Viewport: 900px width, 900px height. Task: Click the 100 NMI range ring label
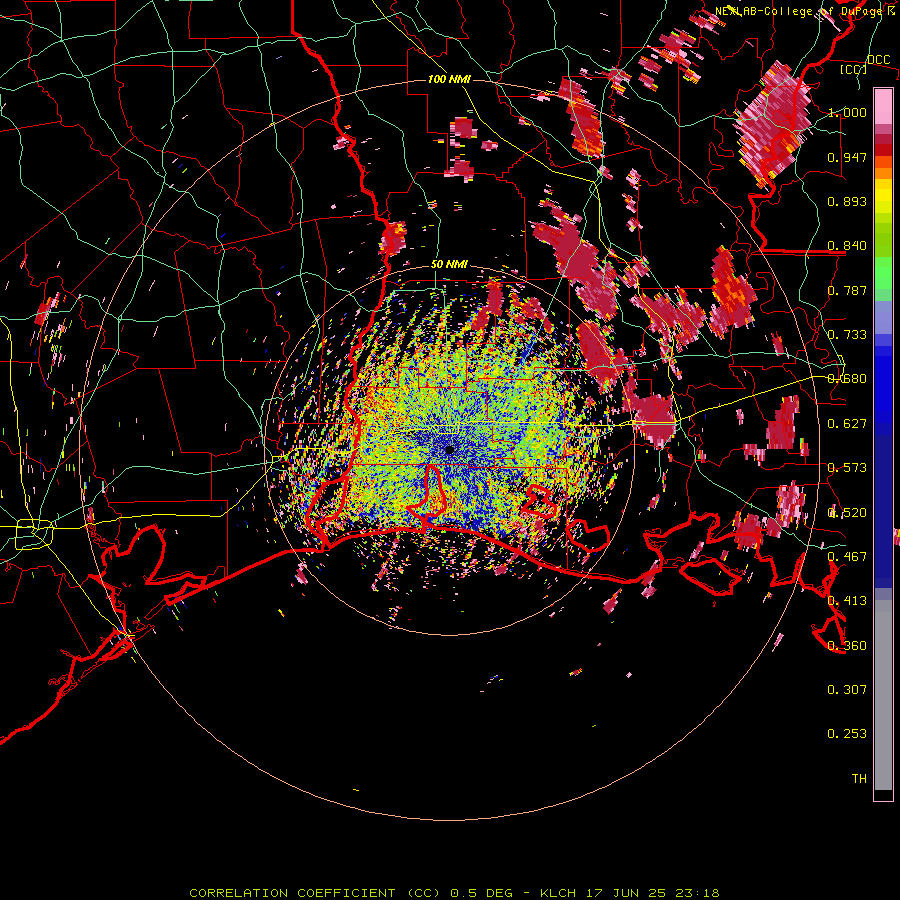[449, 79]
